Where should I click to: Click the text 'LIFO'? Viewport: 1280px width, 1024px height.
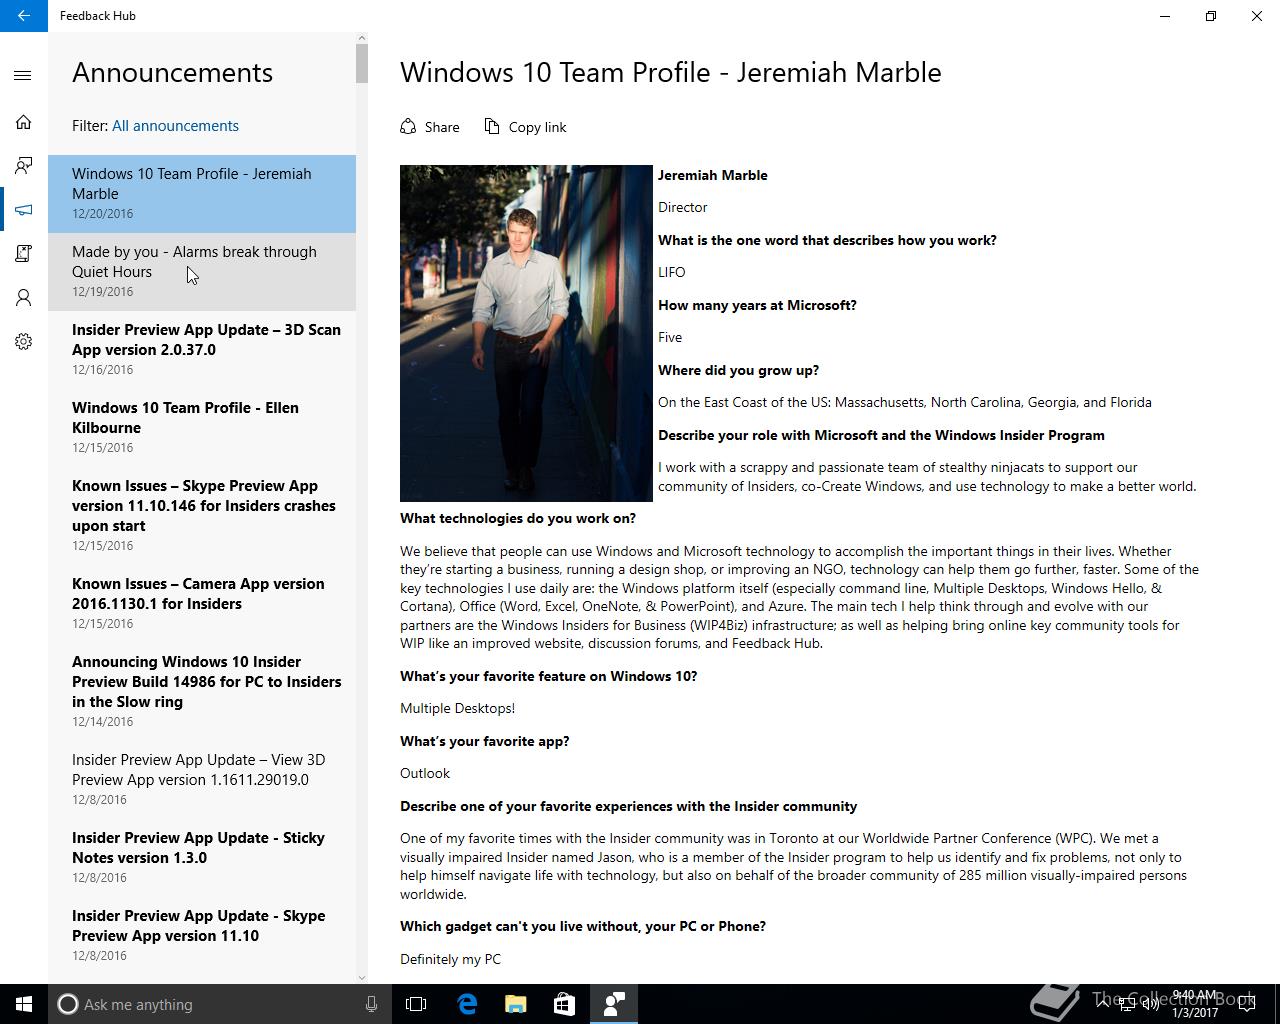pyautogui.click(x=672, y=272)
